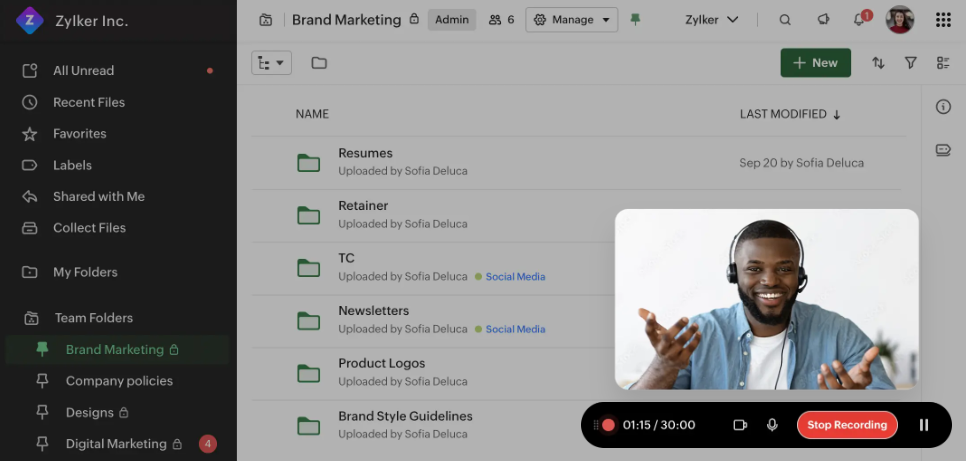Open the announcements megaphone icon
The image size is (966, 461).
point(823,20)
